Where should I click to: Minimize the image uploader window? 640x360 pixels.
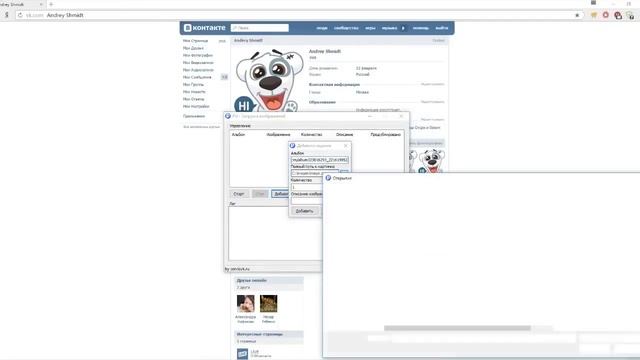tap(370, 116)
